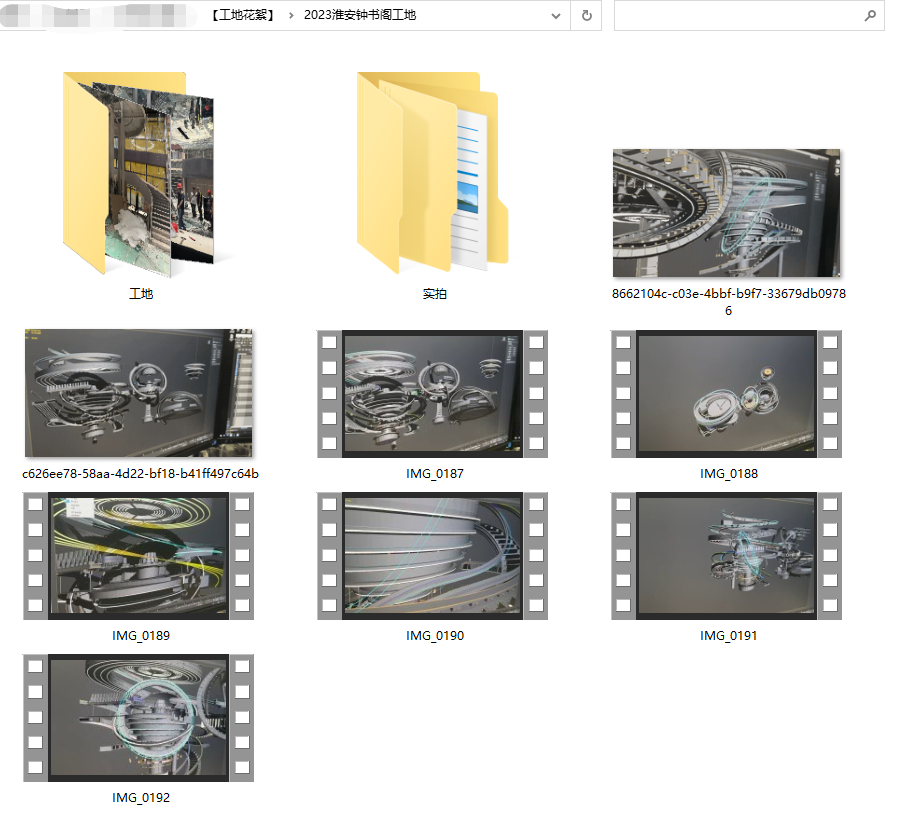The width and height of the screenshot is (897, 823).
Task: Select the IMG_0189 video file
Action: pos(140,556)
